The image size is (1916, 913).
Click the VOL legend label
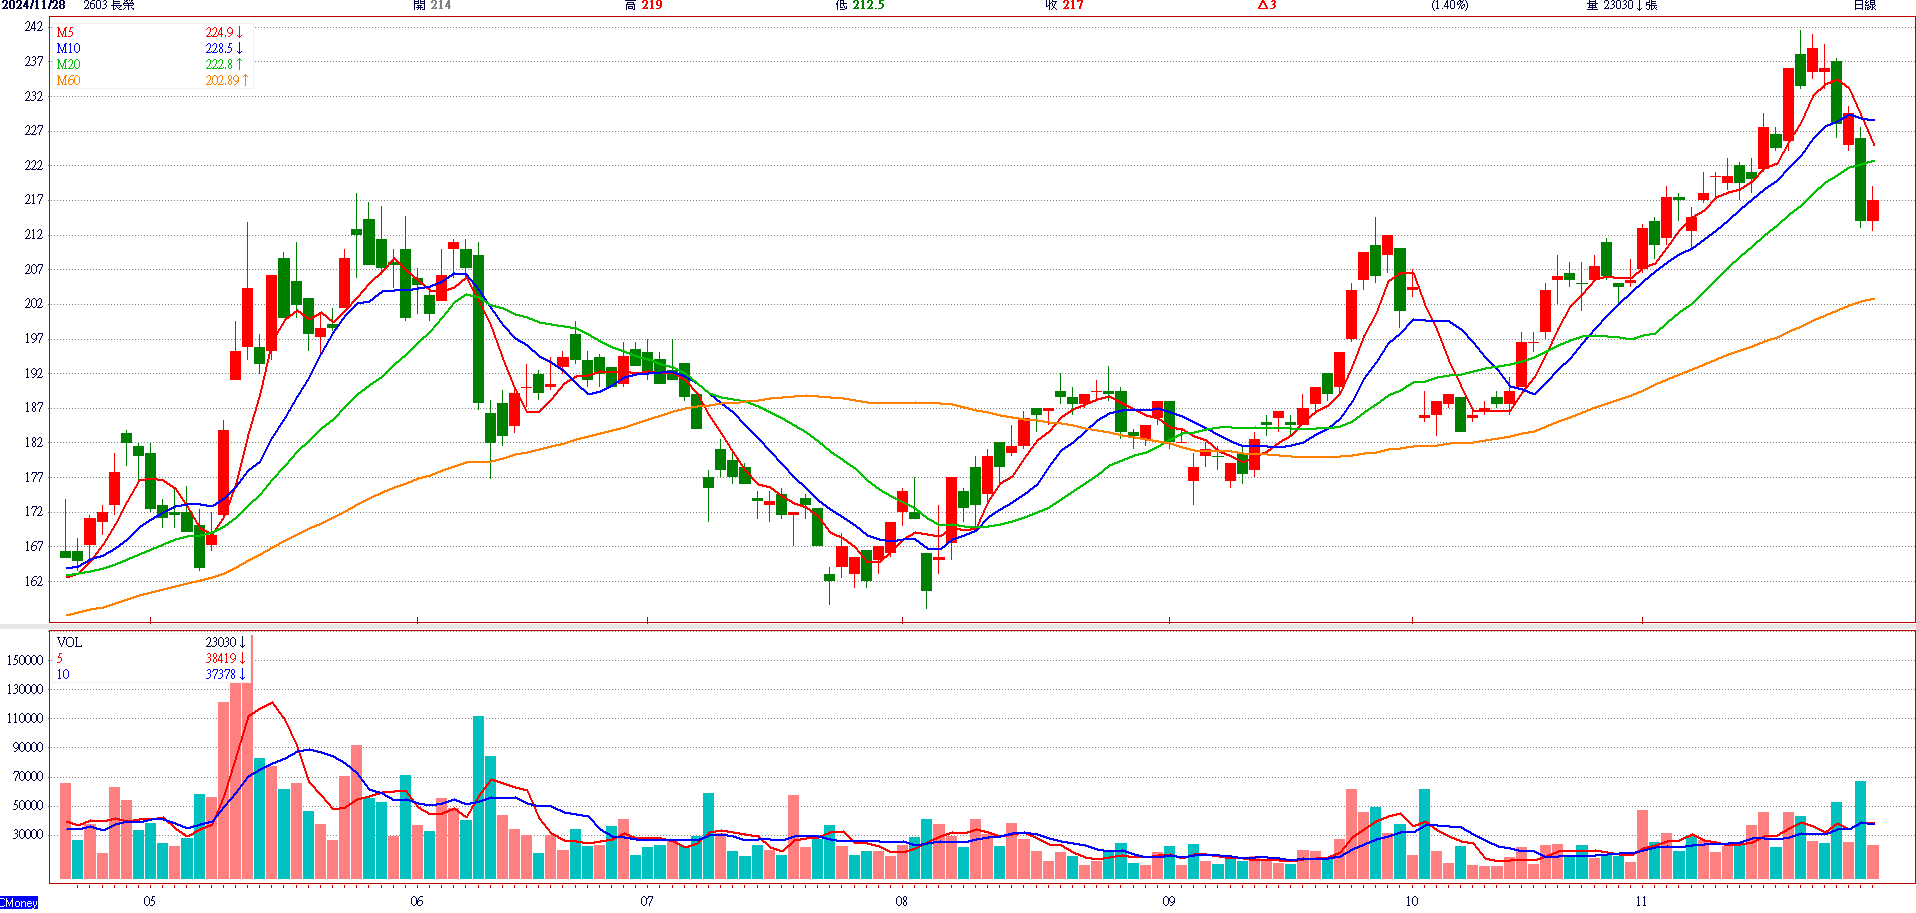(69, 643)
